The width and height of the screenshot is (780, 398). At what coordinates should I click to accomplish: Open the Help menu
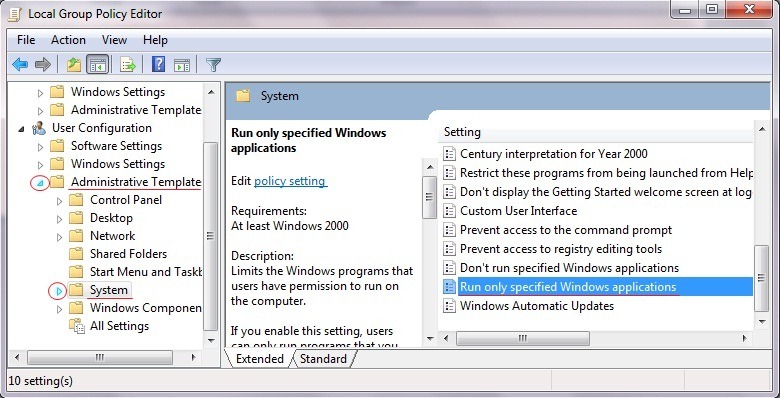point(155,40)
